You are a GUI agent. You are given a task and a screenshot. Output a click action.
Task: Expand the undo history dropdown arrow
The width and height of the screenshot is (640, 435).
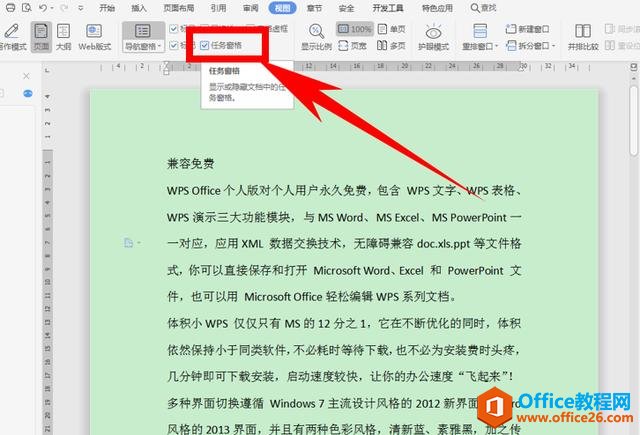(52, 8)
